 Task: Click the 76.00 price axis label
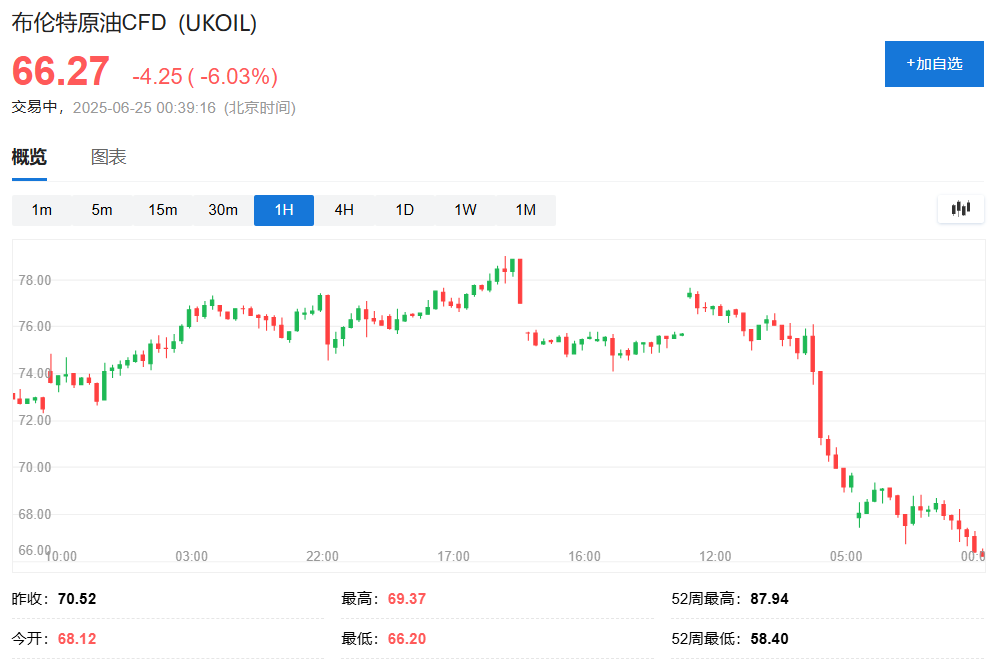pos(35,327)
